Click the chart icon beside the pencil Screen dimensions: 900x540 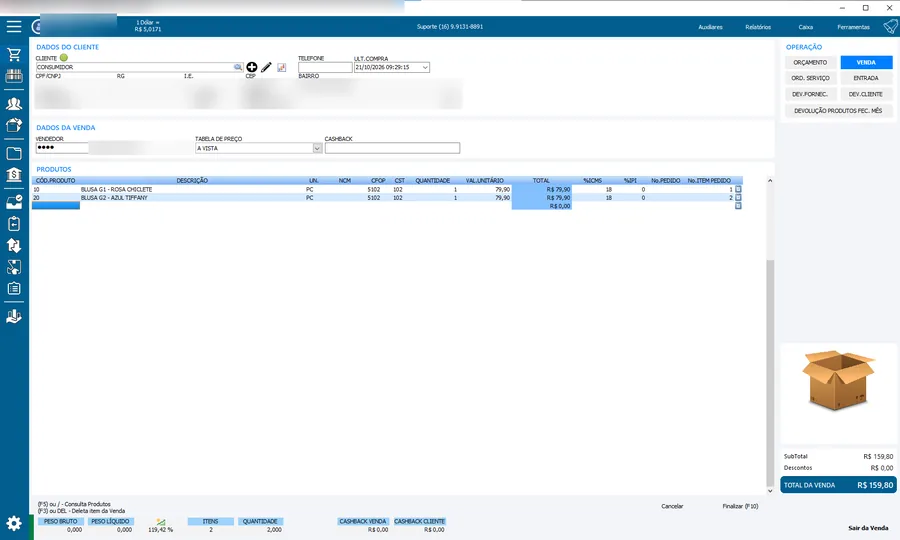click(x=281, y=68)
